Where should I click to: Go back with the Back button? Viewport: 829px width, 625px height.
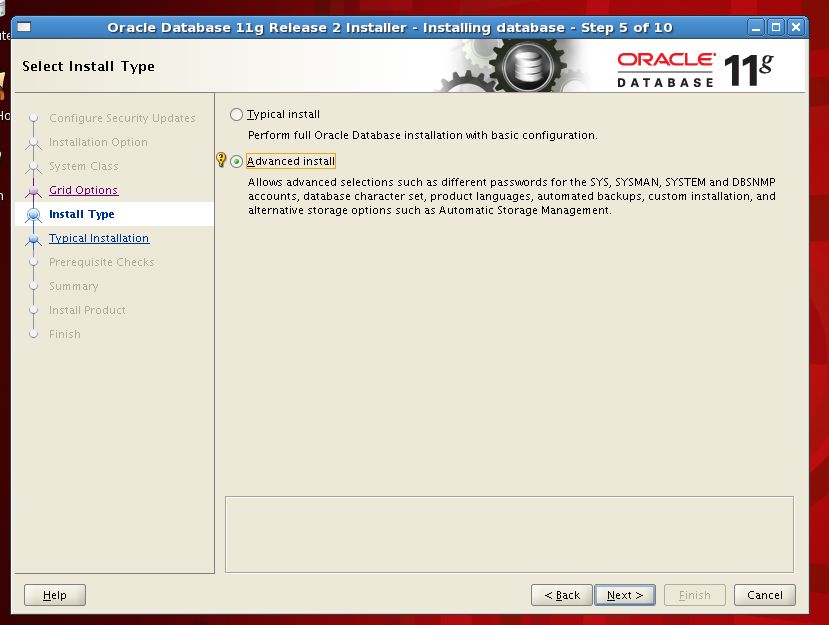(x=561, y=595)
